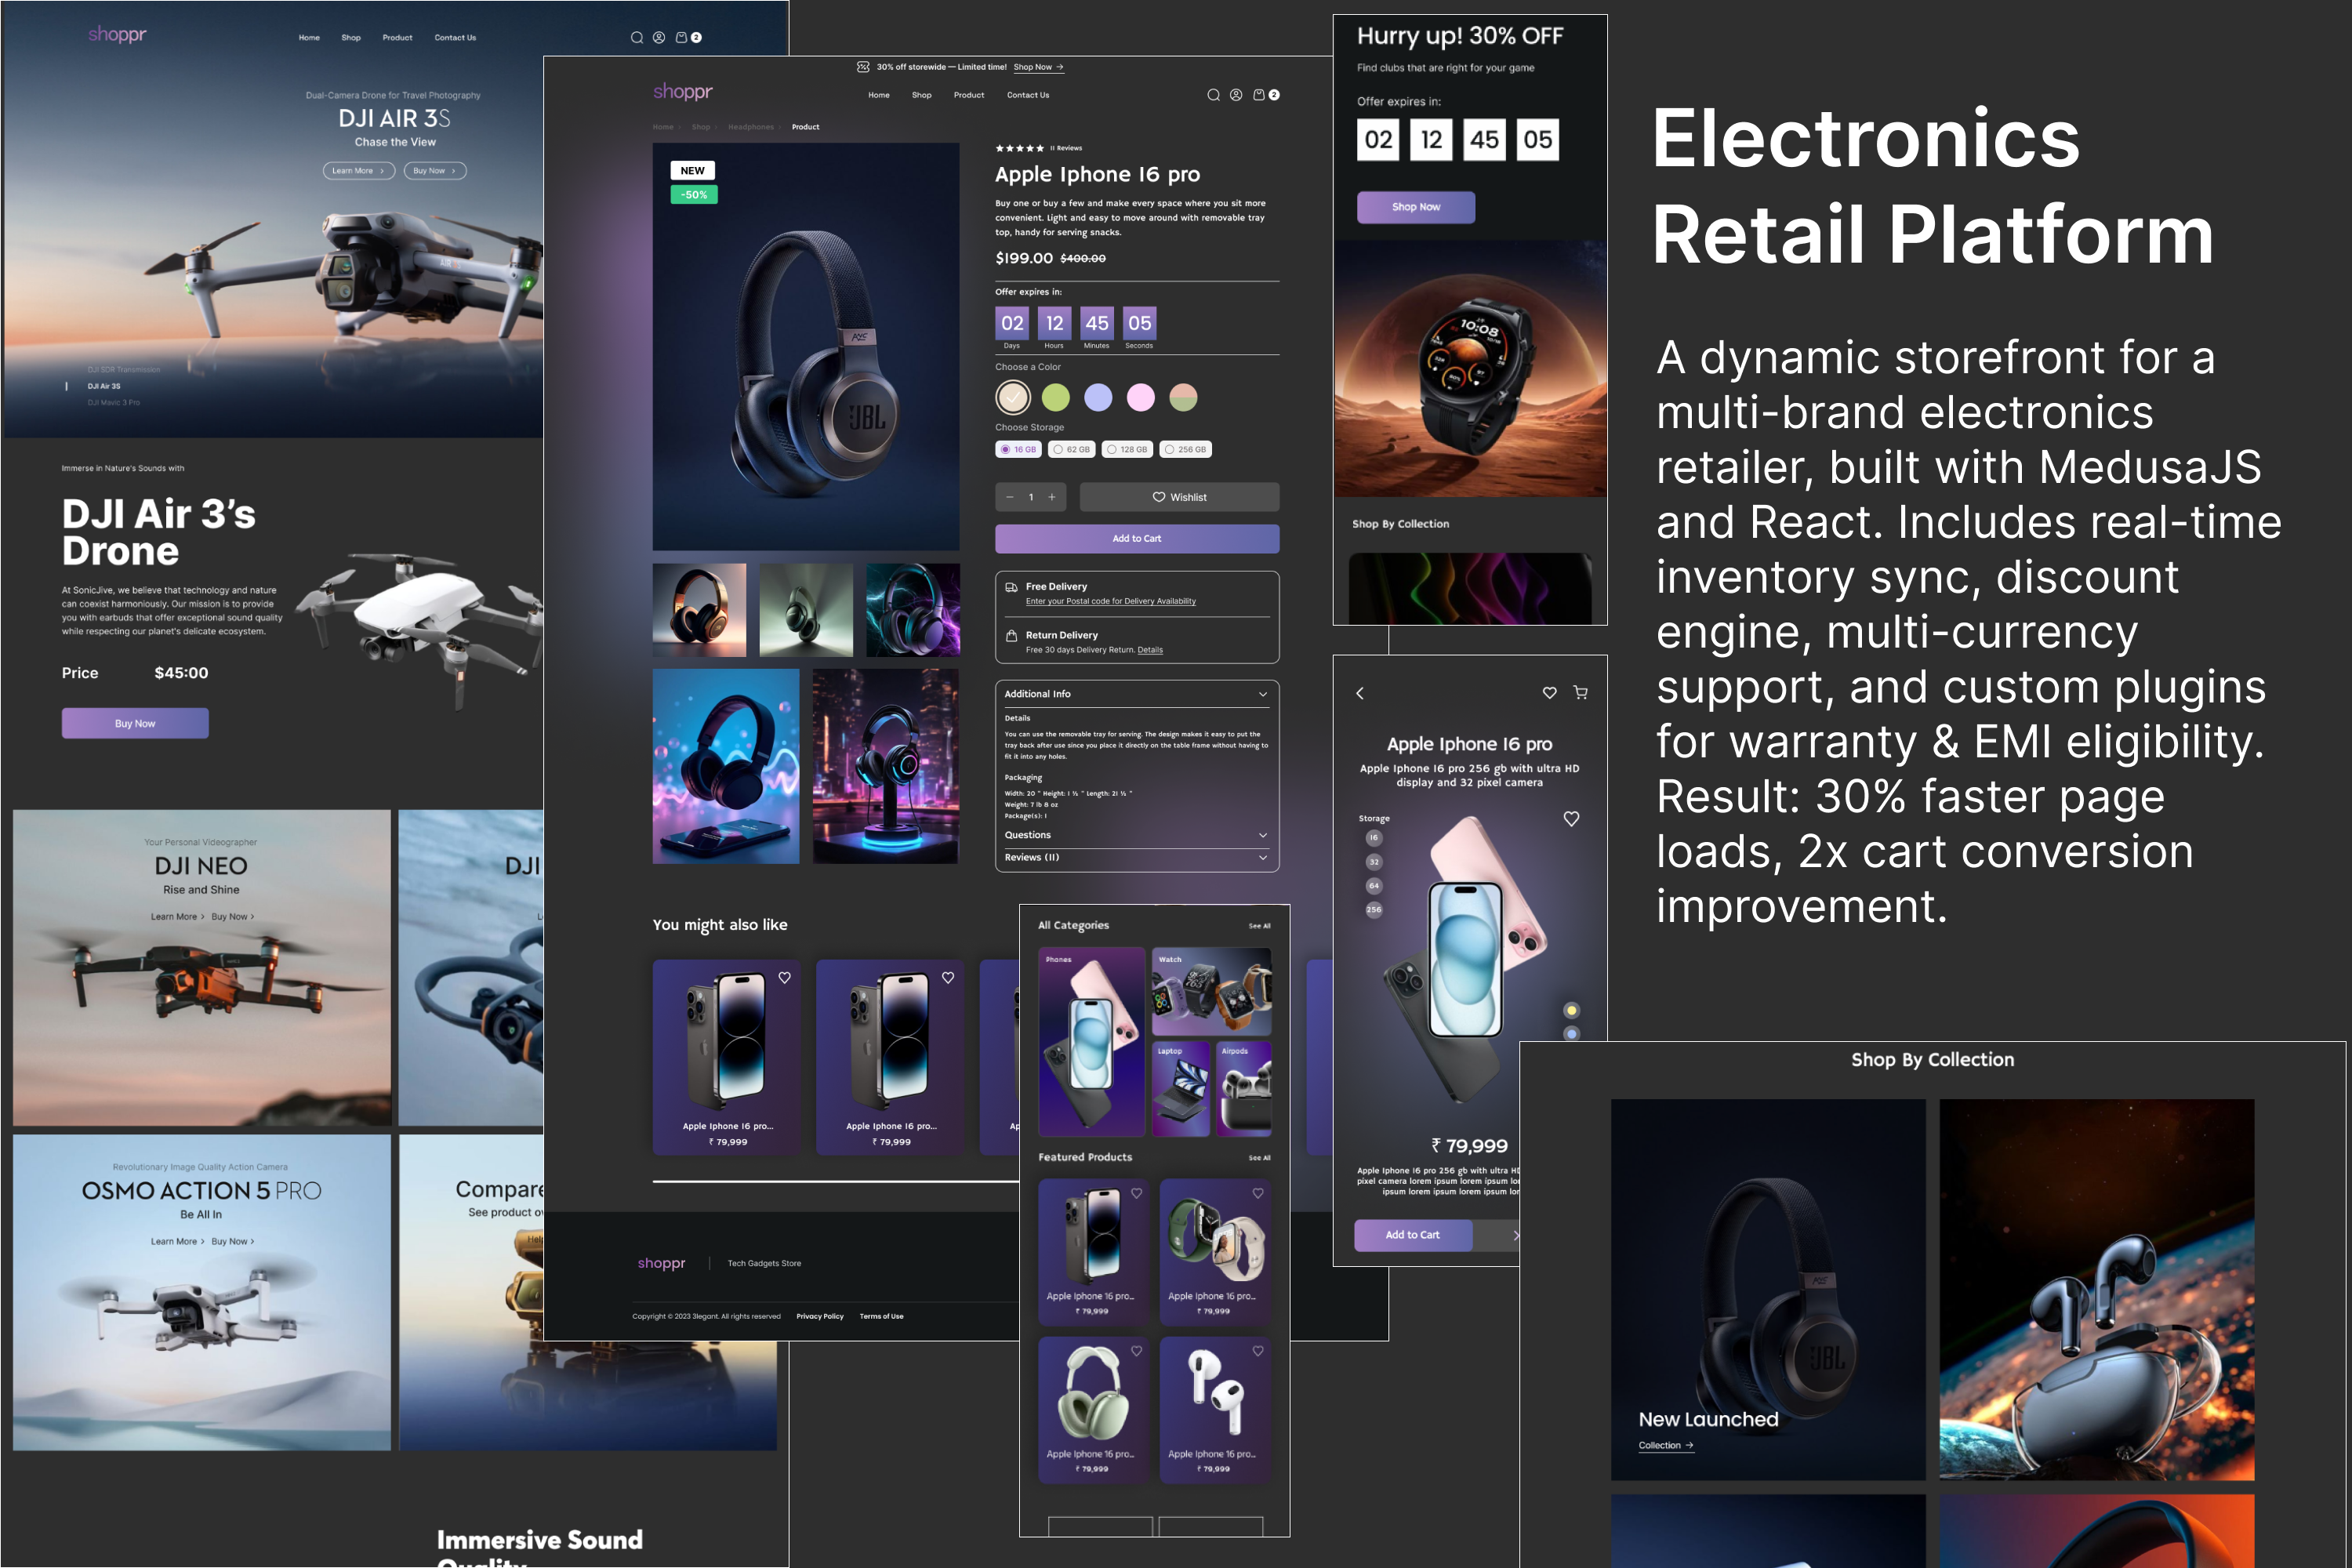Heart the featured black iPhone card
Viewport: 2352px width, 1568px height.
point(1137,1193)
